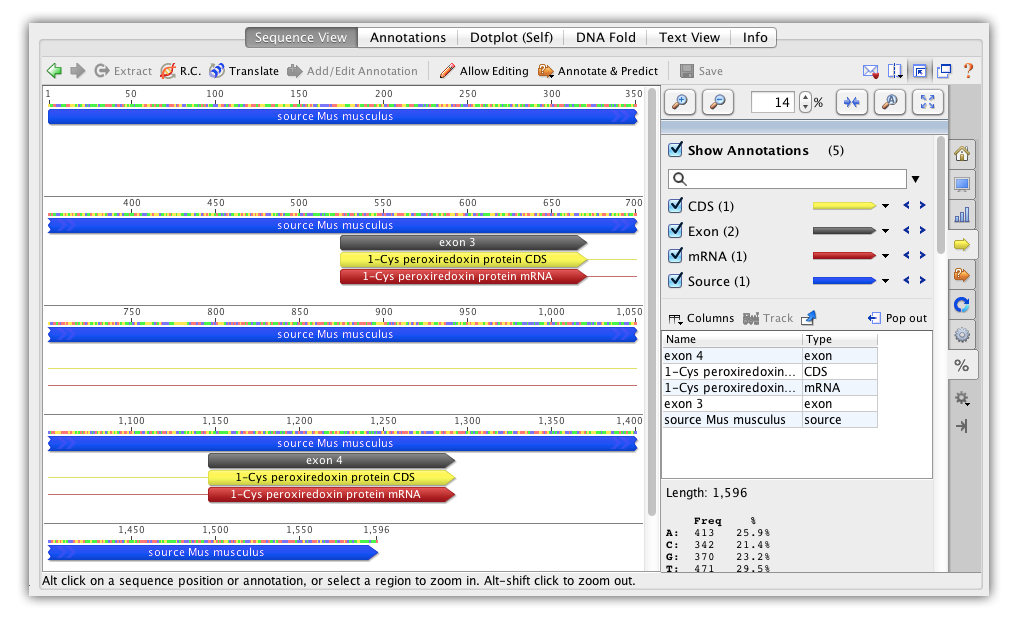This screenshot has width=1015, height=624.
Task: Open the bar chart graphs sidebar tab
Action: pos(962,215)
